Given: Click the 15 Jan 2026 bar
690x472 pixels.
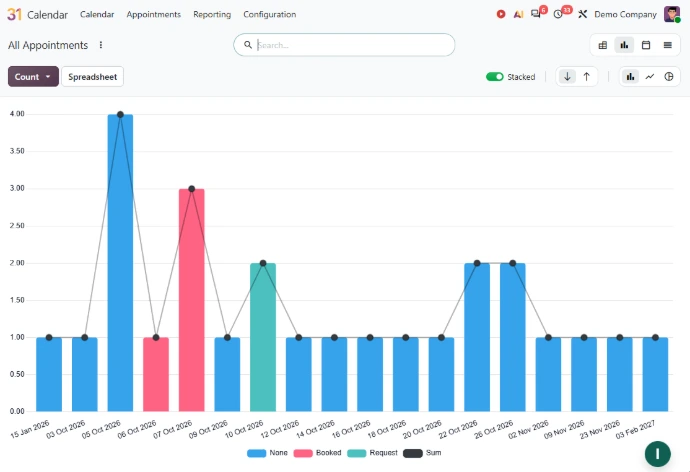Looking at the screenshot, I should pos(49,375).
